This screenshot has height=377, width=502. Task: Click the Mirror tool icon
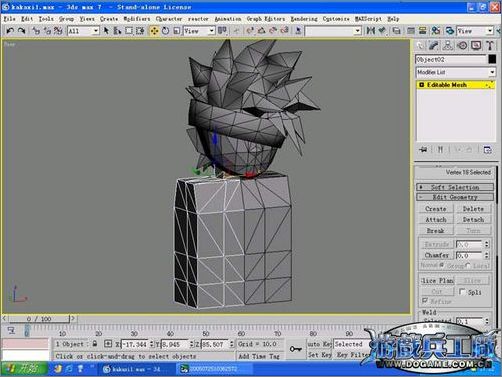(371, 31)
